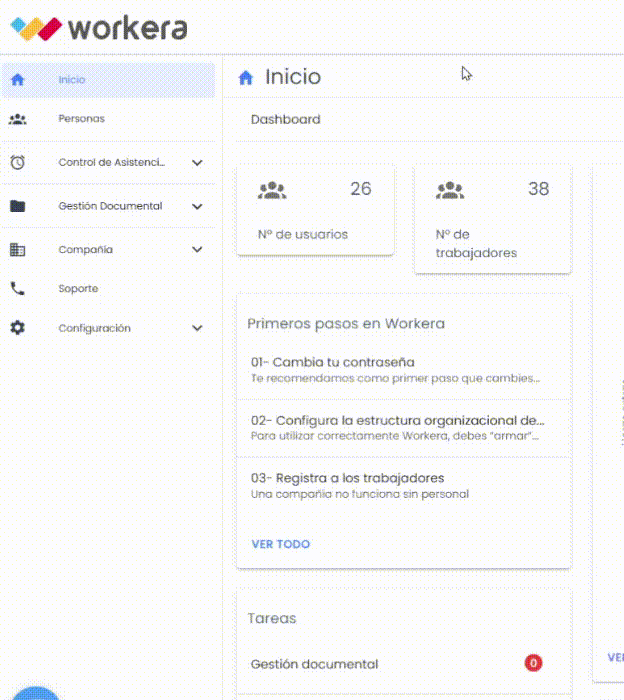Screen dimensions: 624x700
Task: Click the VER TODO link
Action: coord(281,544)
